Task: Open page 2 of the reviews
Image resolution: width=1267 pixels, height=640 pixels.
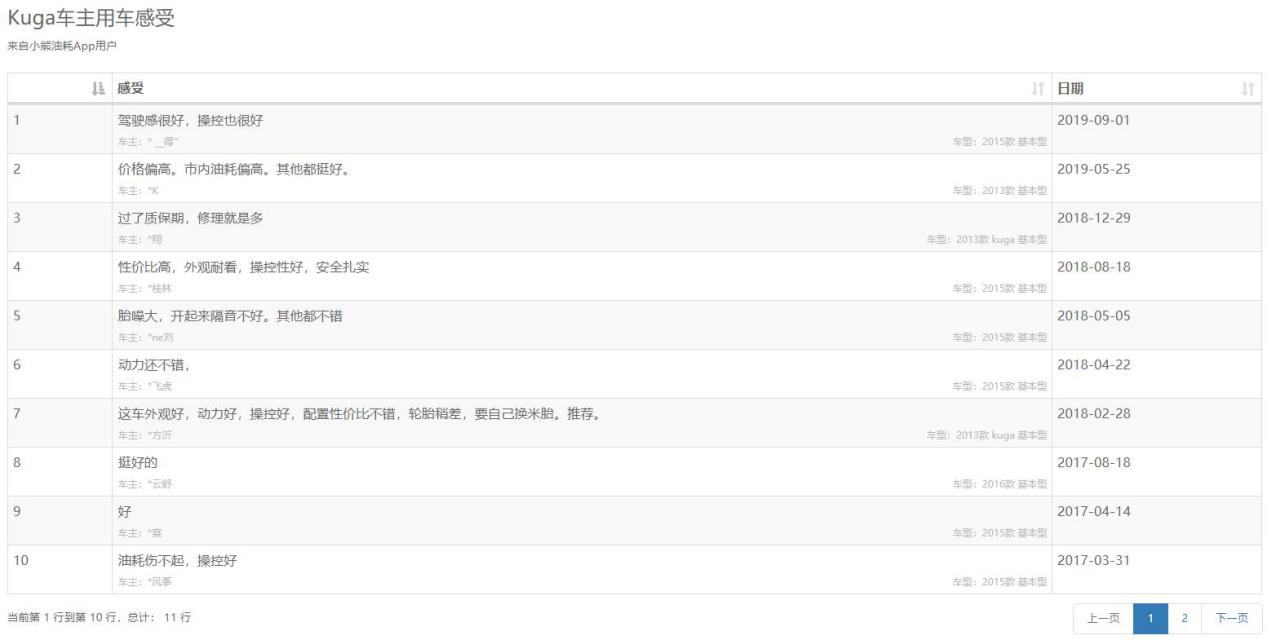Action: pos(1184,618)
